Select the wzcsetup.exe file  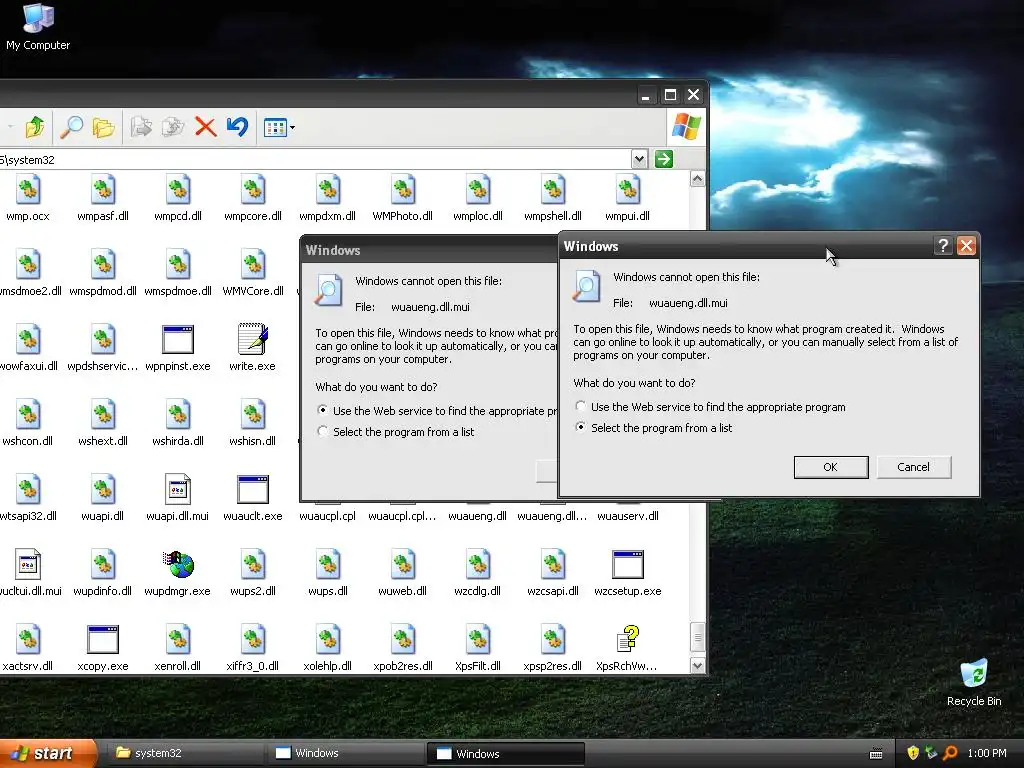tap(628, 573)
